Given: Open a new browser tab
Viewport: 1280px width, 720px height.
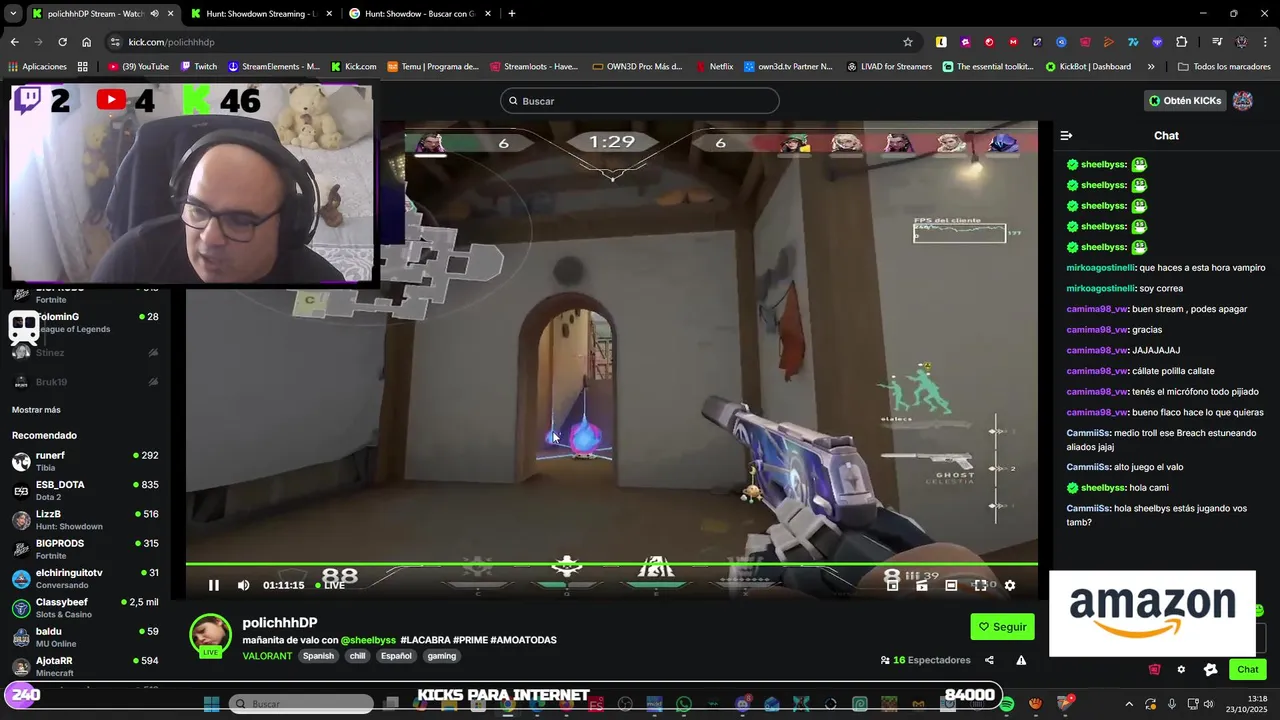Looking at the screenshot, I should [x=512, y=14].
